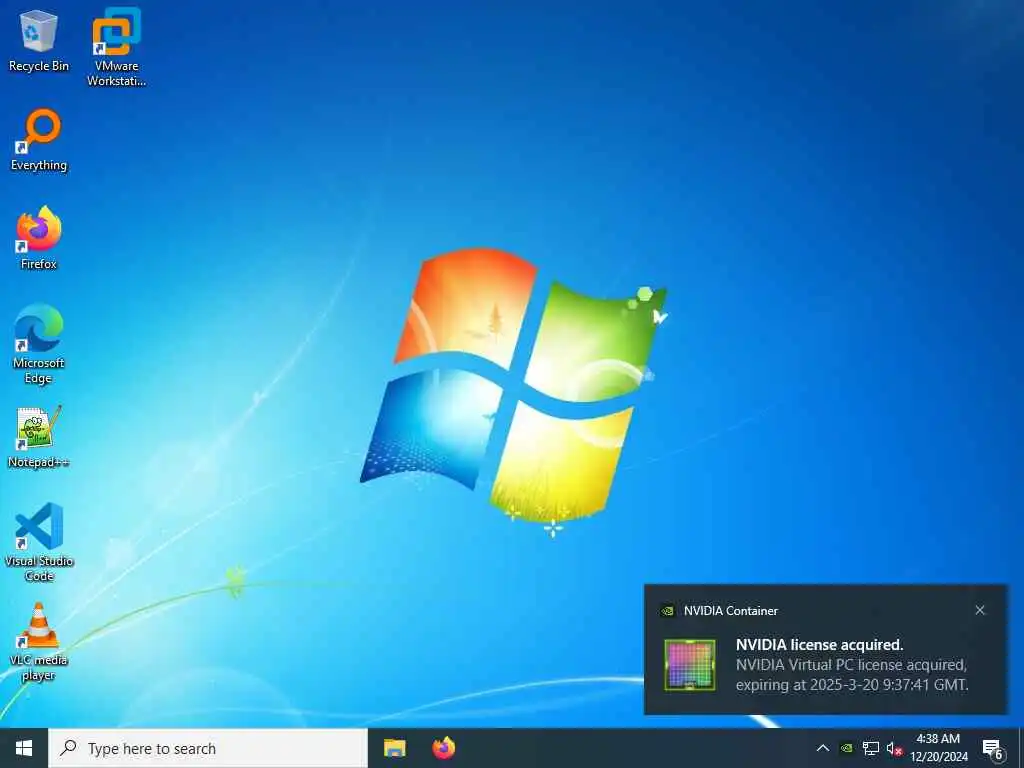This screenshot has width=1024, height=768.
Task: Open the Action Center notifications icon
Action: [992, 749]
